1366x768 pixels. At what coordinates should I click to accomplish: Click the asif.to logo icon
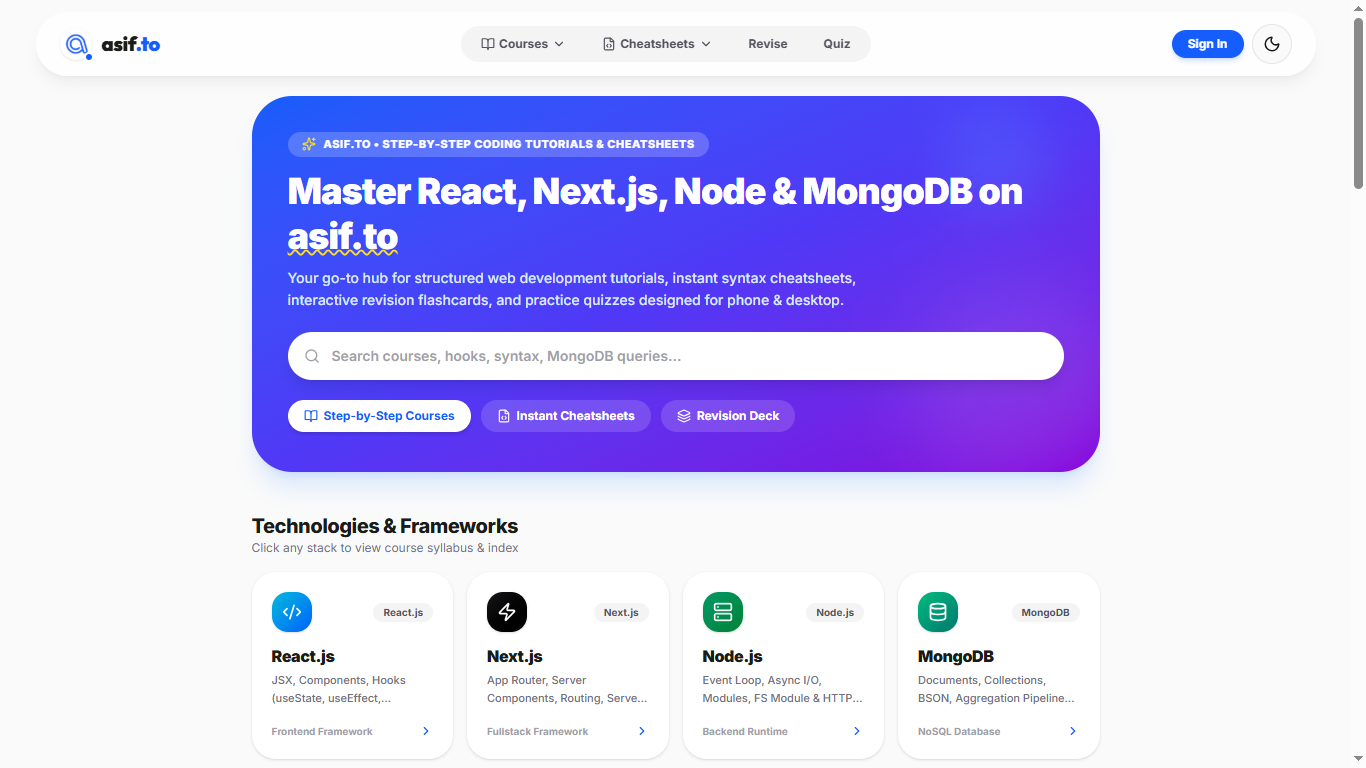(77, 45)
